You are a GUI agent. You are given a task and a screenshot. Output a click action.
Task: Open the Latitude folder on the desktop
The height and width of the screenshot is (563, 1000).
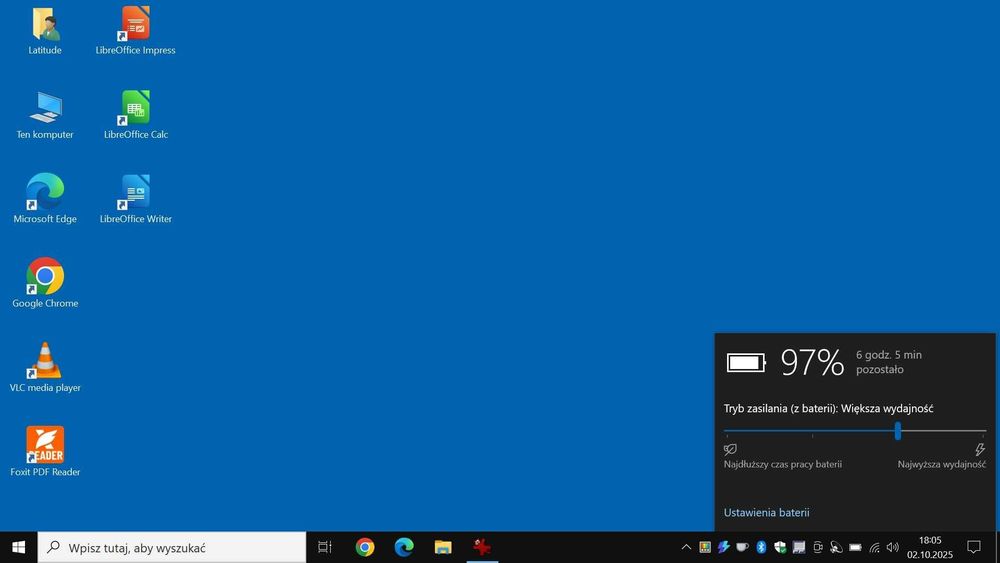coord(45,31)
